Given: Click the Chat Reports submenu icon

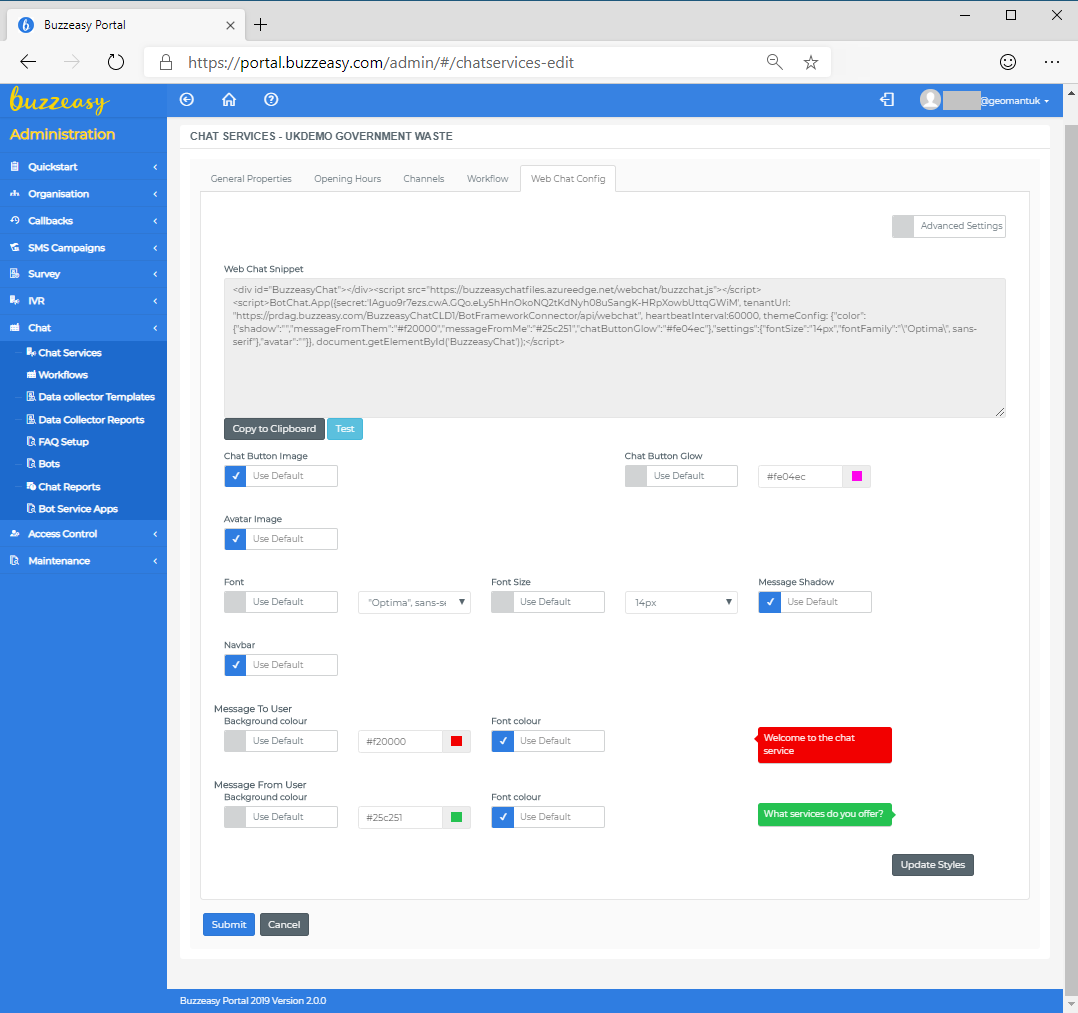Looking at the screenshot, I should coord(31,486).
